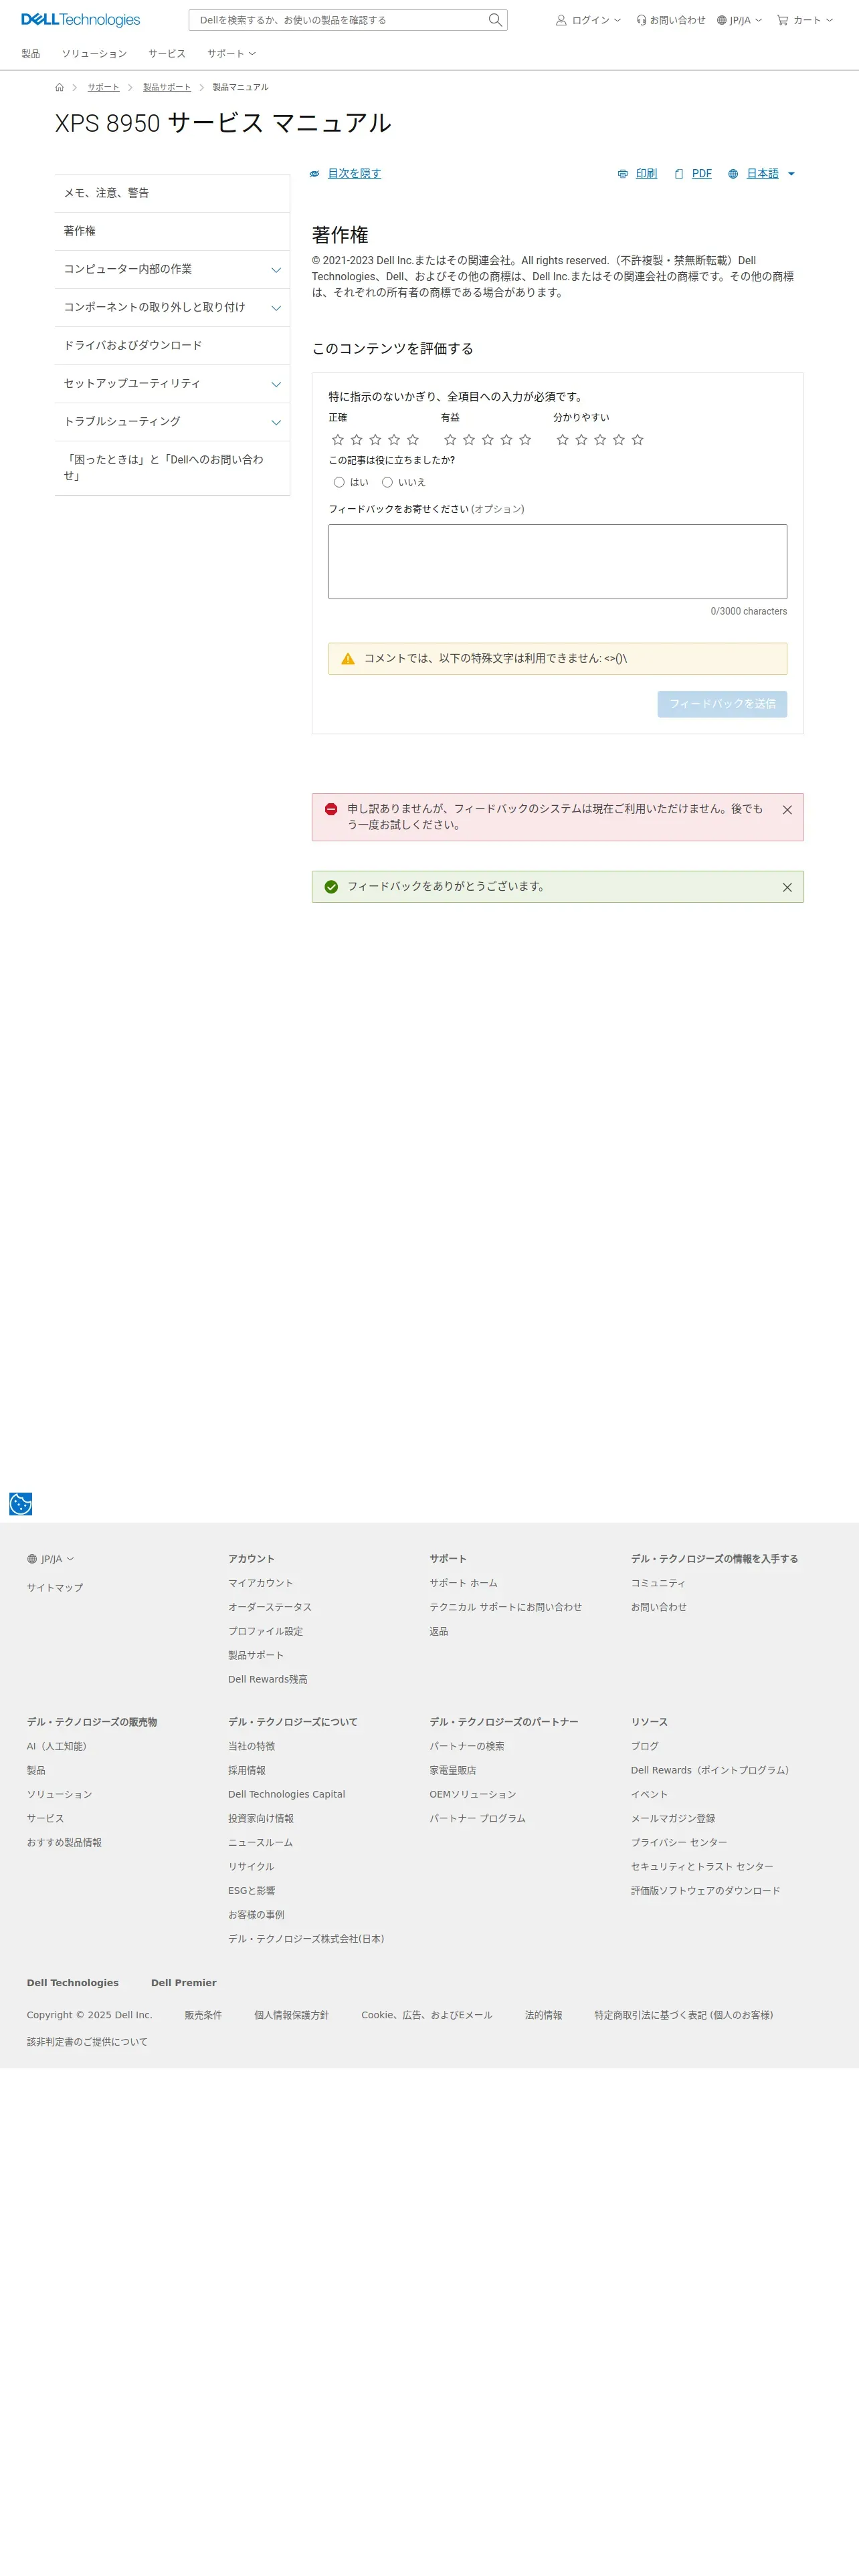
Task: Click footer 個人情報保護方針 link
Action: tap(291, 2016)
